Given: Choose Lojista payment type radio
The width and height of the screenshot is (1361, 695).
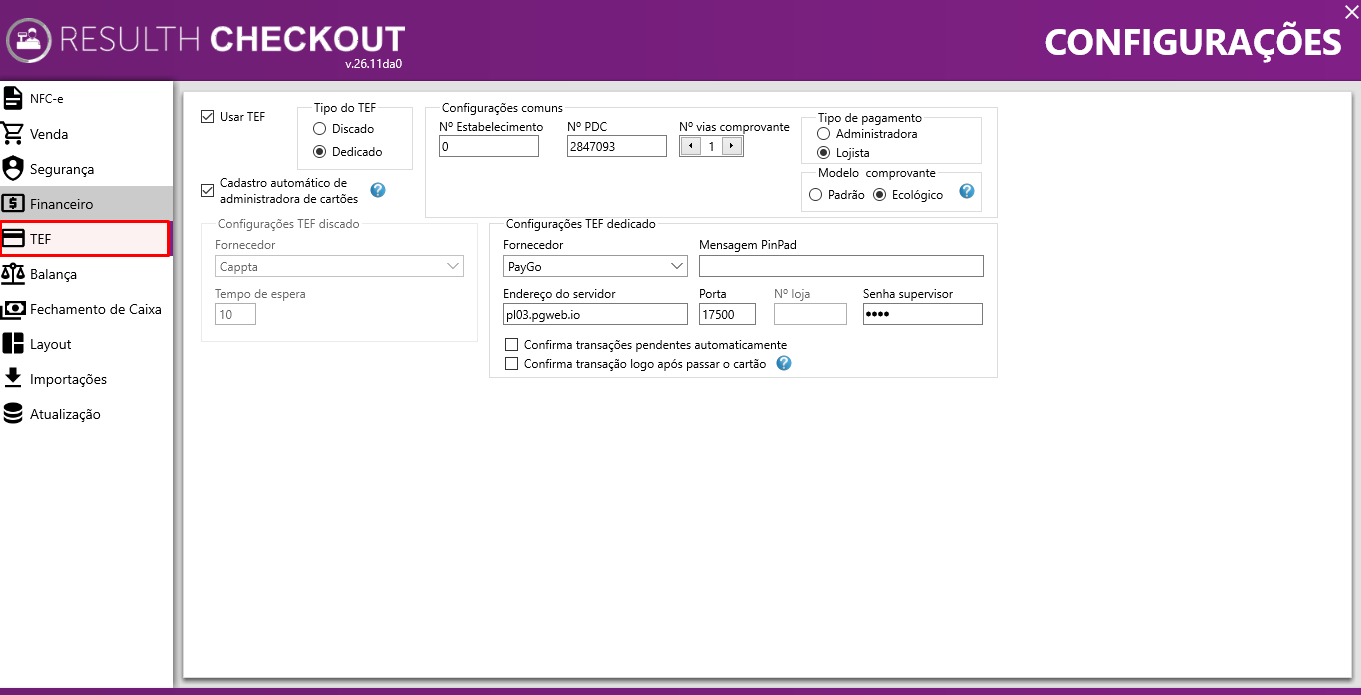Looking at the screenshot, I should 823,152.
